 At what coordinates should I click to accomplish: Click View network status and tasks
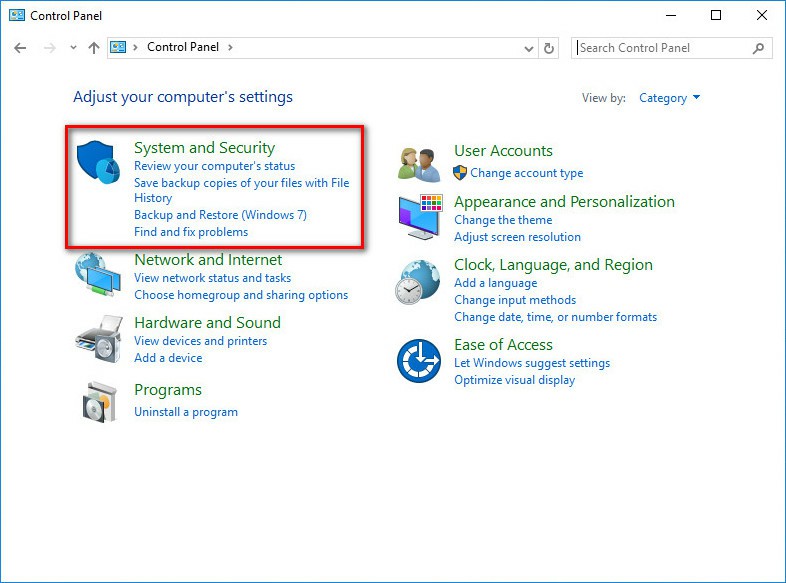[x=213, y=278]
